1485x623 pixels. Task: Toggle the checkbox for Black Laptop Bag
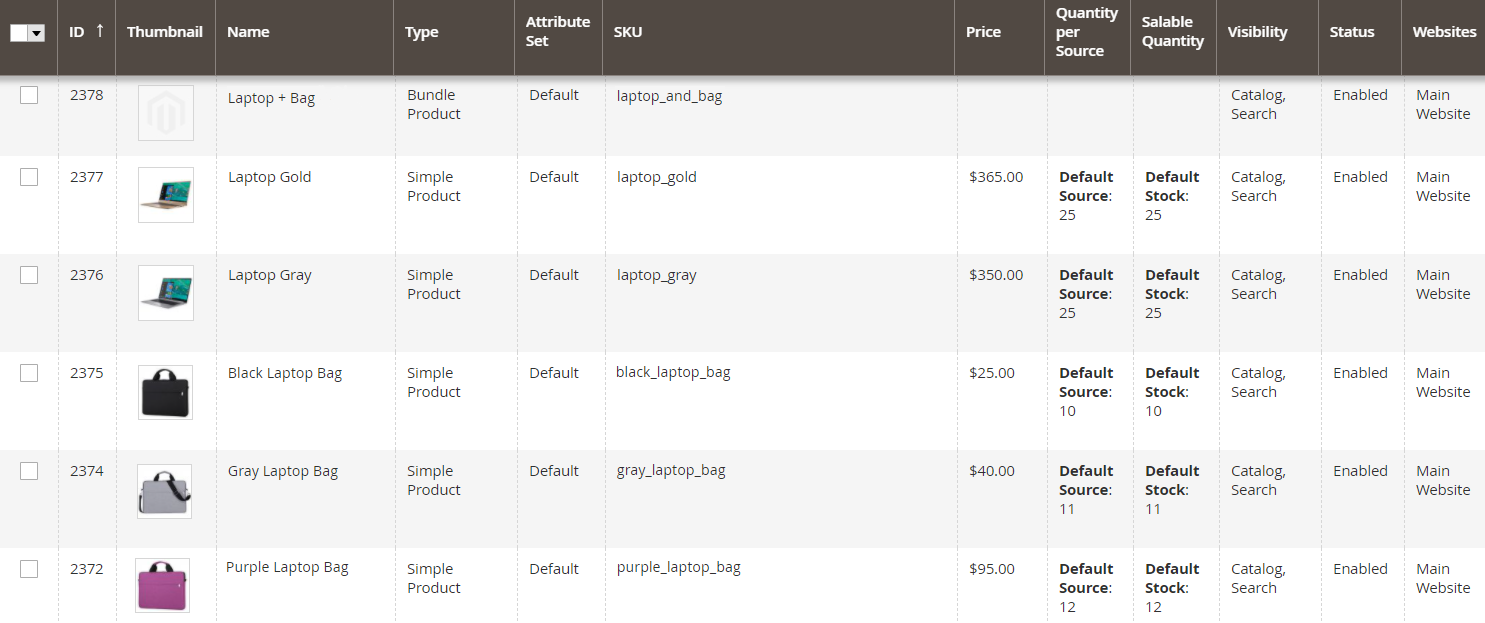click(29, 373)
